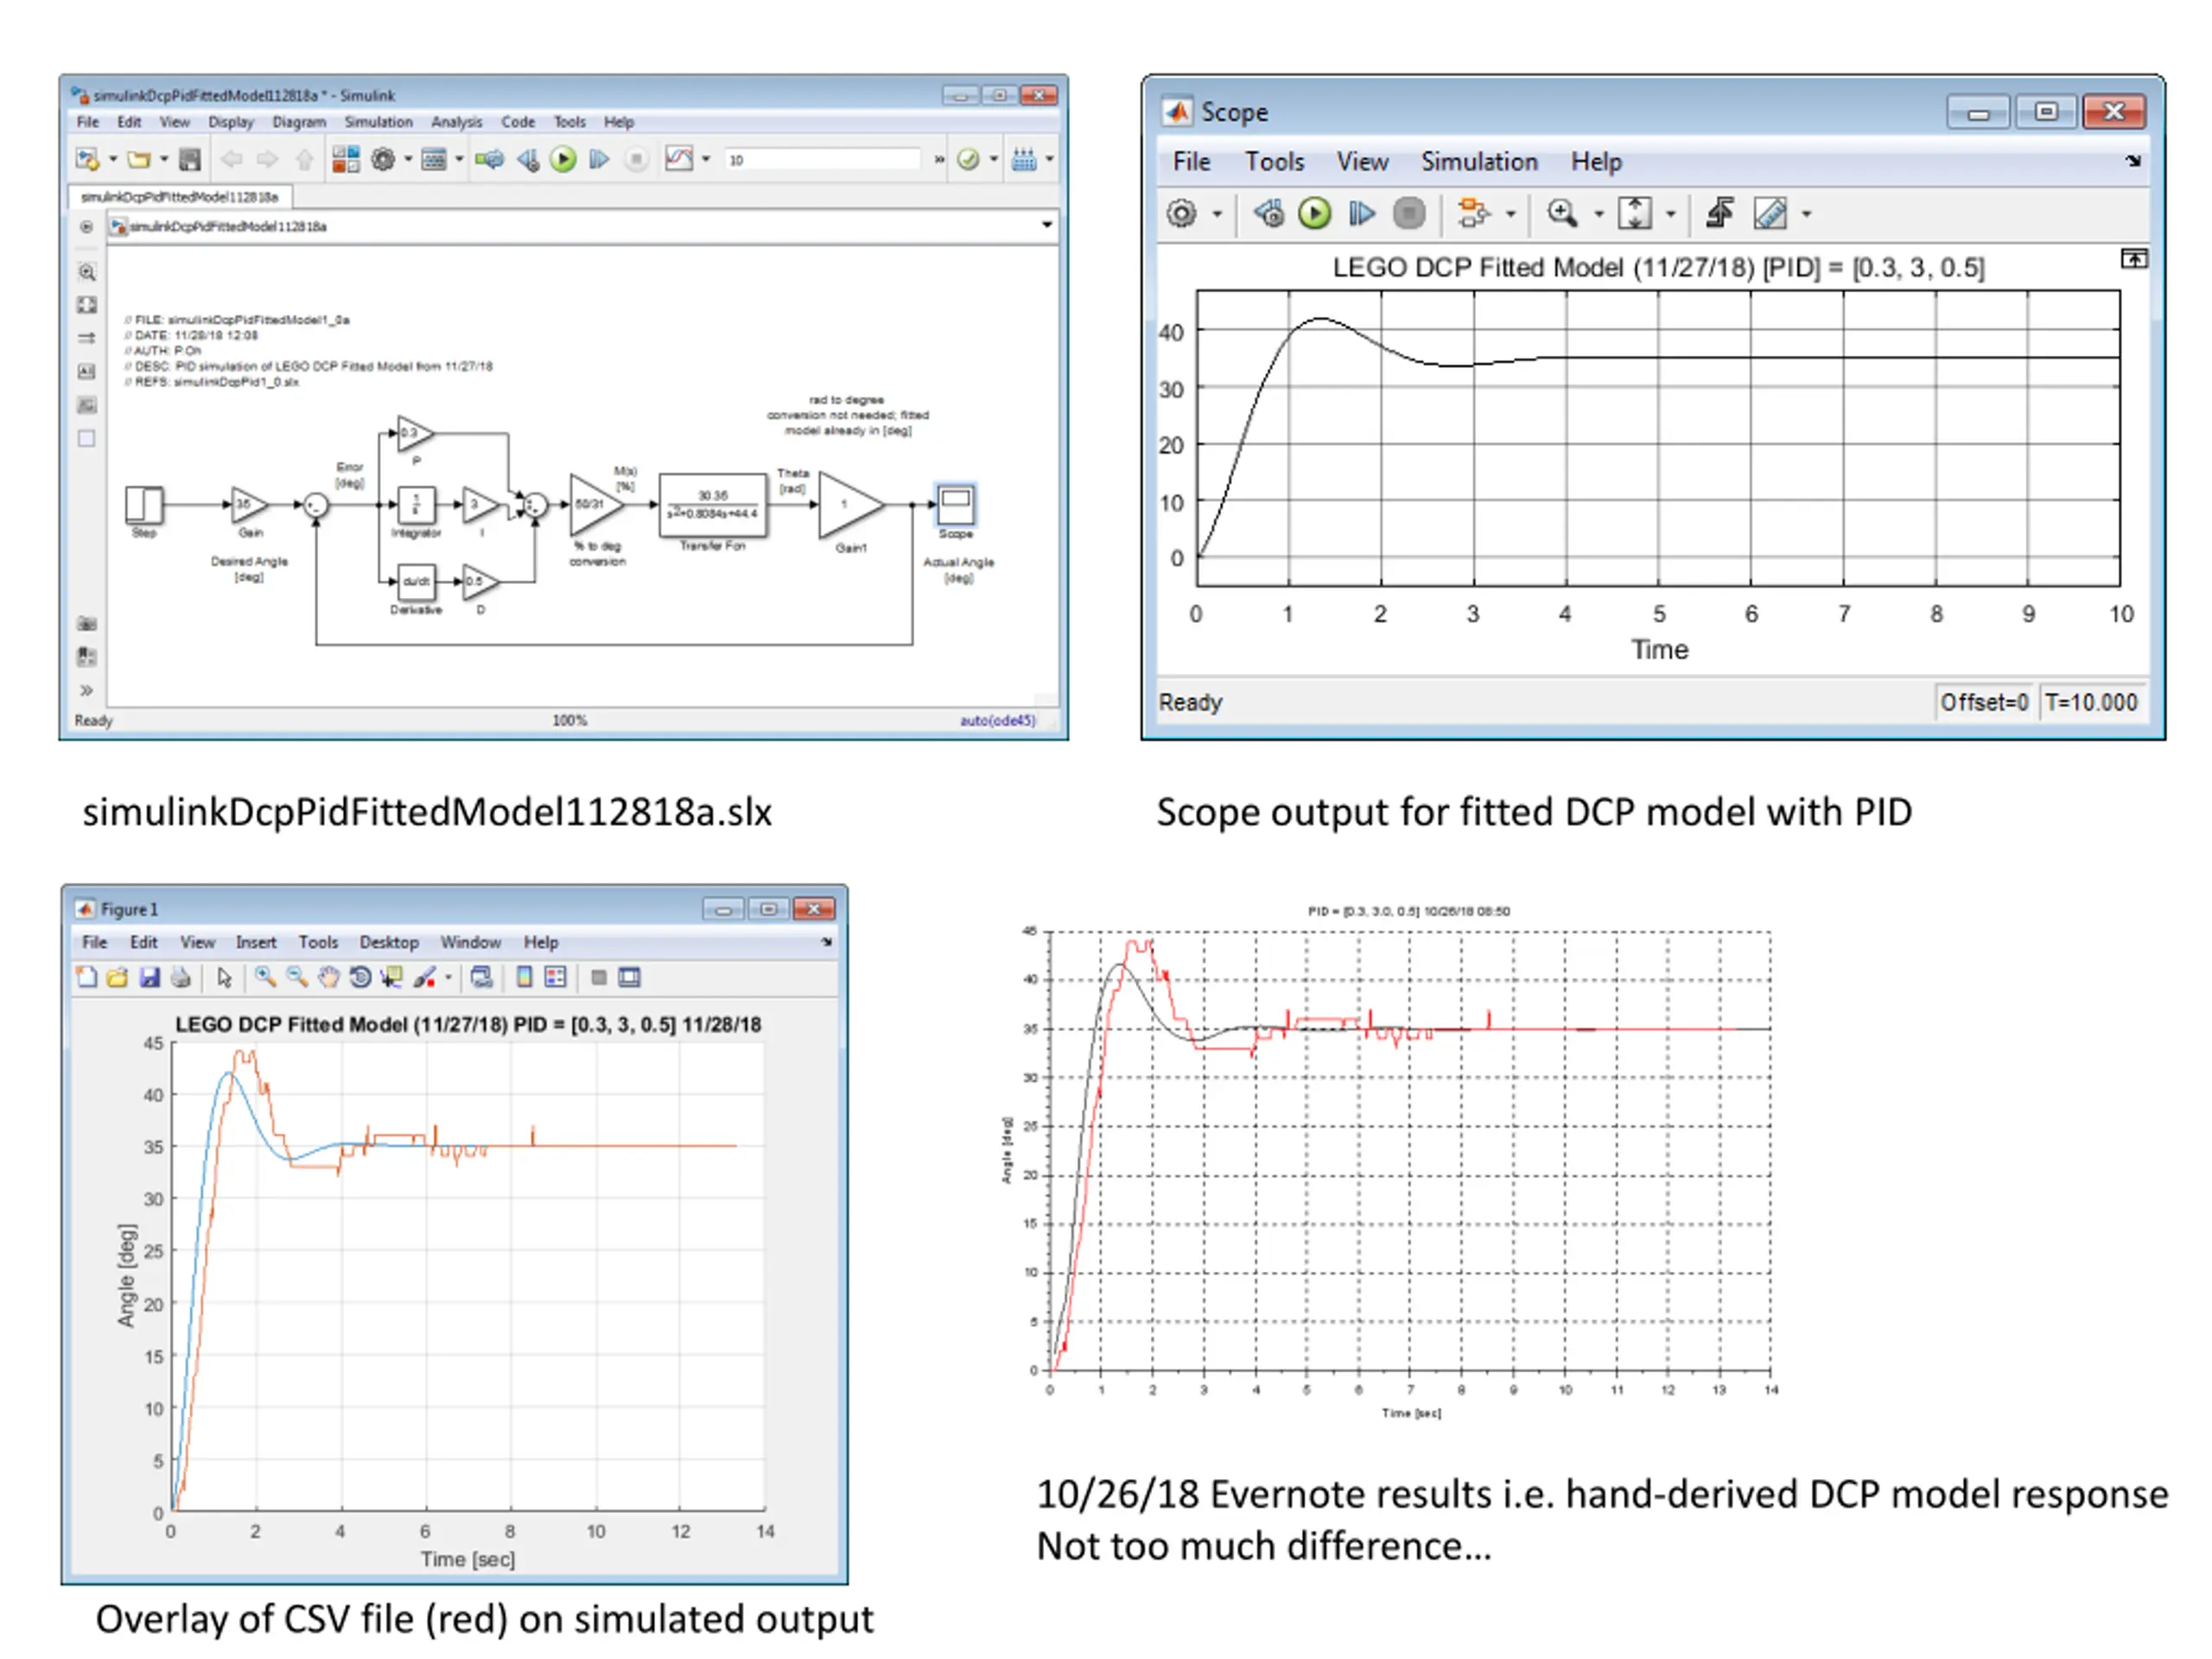
Task: Click the Simulink Stop simulation button
Action: (x=636, y=159)
